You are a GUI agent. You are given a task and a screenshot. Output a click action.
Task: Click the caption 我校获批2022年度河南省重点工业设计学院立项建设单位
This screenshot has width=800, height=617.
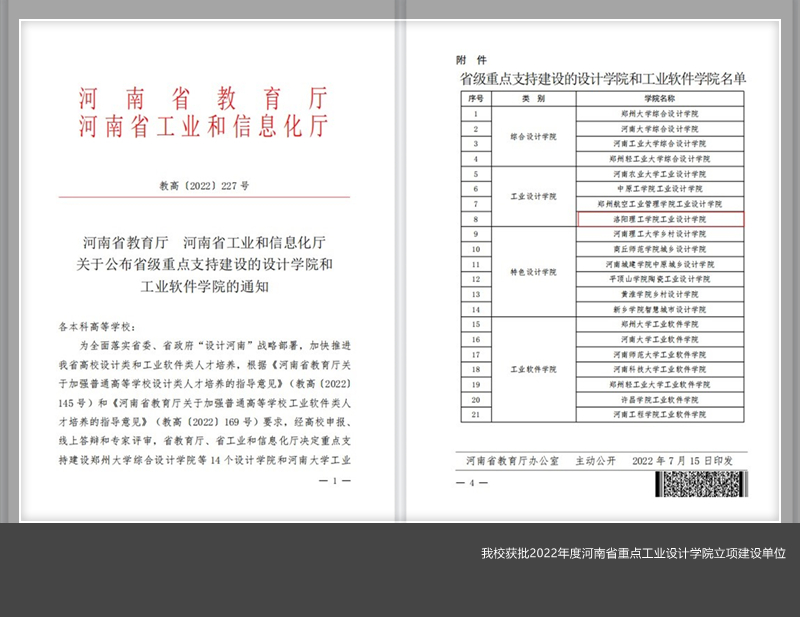(633, 553)
